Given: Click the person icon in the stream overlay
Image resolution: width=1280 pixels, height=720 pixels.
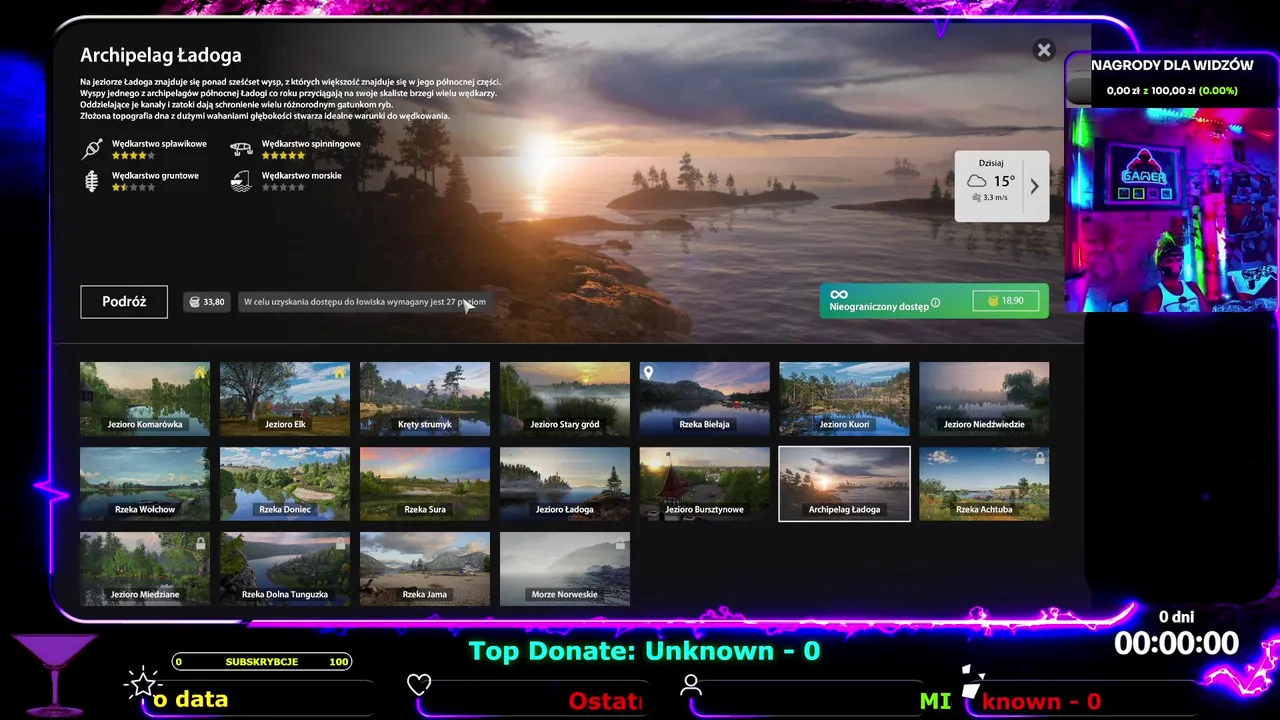Looking at the screenshot, I should (691, 685).
